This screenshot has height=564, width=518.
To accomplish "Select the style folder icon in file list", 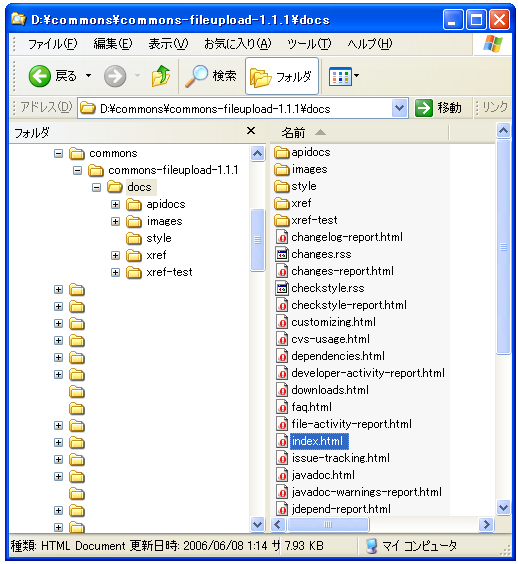I will point(281,186).
